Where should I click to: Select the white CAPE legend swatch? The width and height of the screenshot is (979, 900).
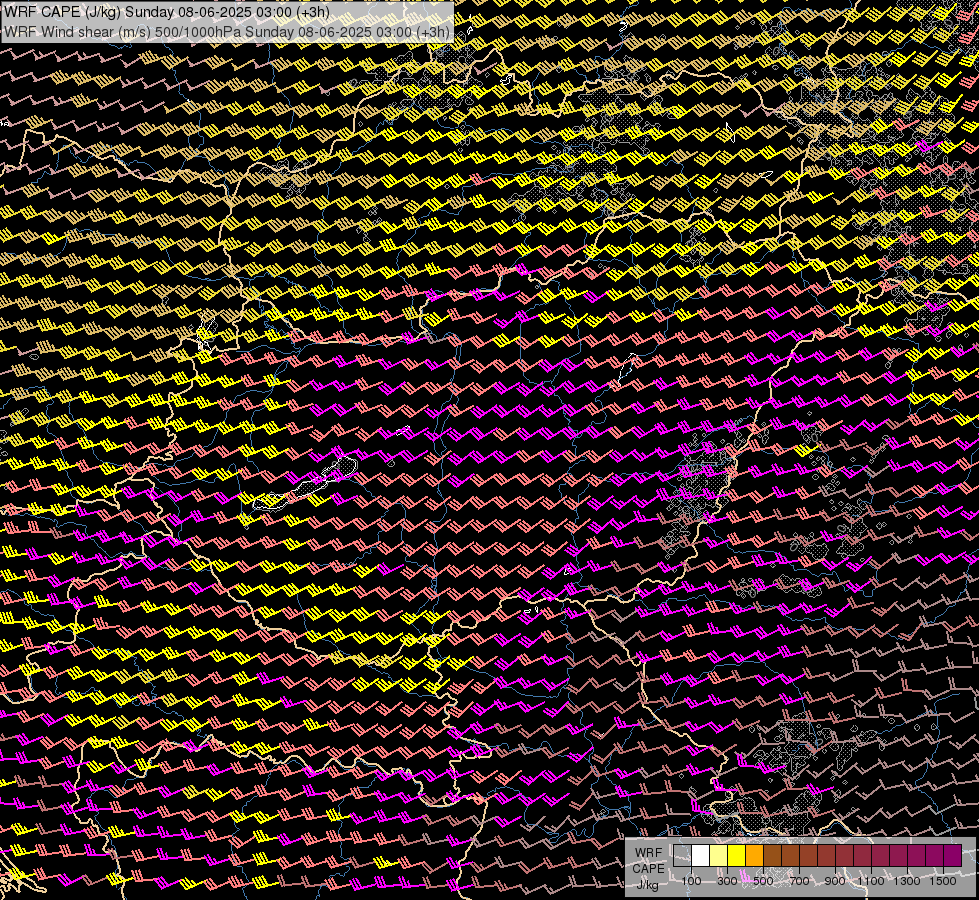pos(701,856)
